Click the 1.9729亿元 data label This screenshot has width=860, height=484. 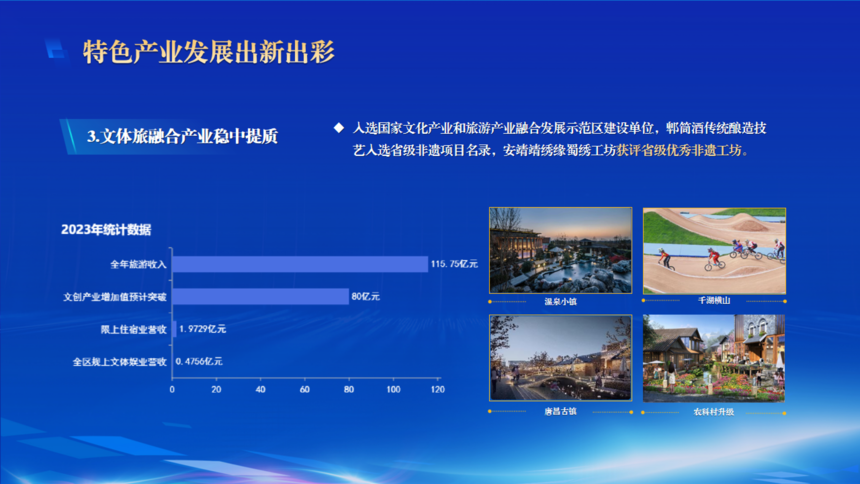click(x=202, y=329)
